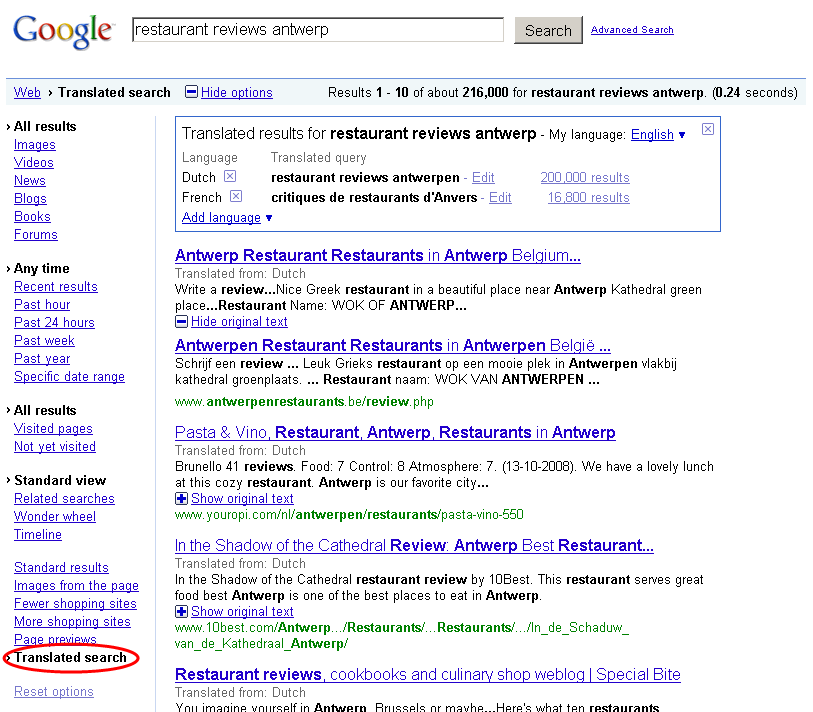
Task: Select Past year filter
Action: tap(42, 359)
